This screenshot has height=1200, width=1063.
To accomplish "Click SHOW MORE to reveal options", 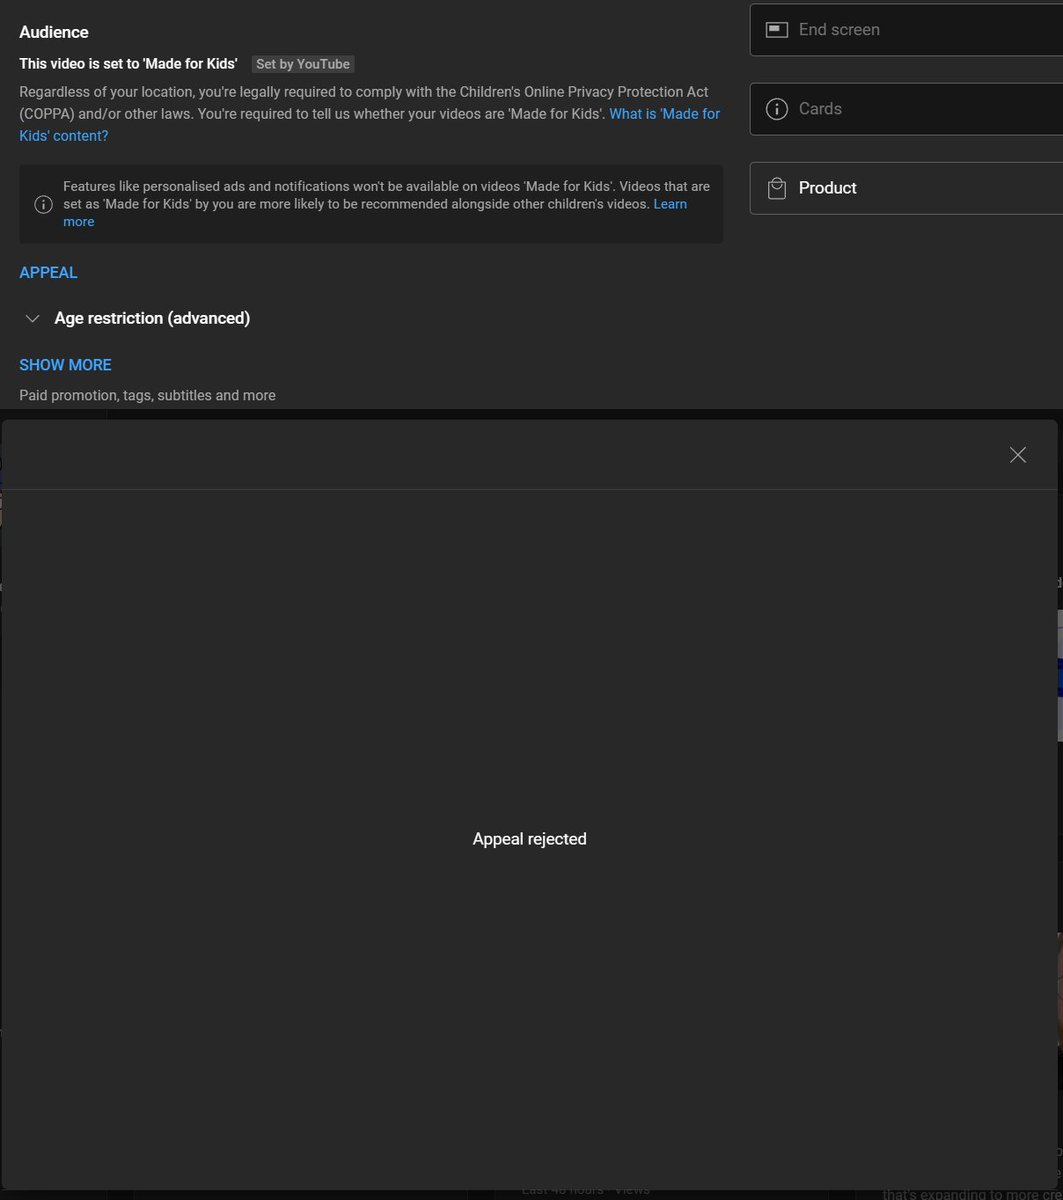I will pyautogui.click(x=65, y=365).
